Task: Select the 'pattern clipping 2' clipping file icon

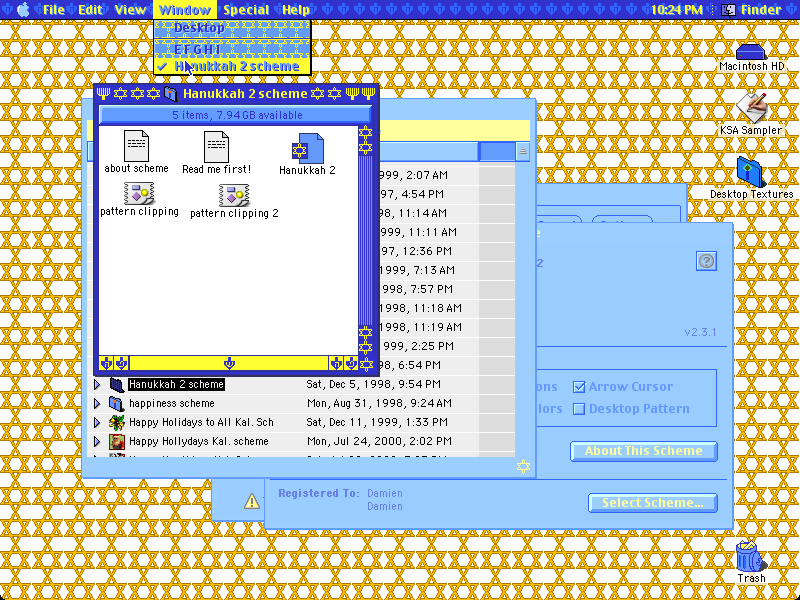Action: click(x=234, y=195)
